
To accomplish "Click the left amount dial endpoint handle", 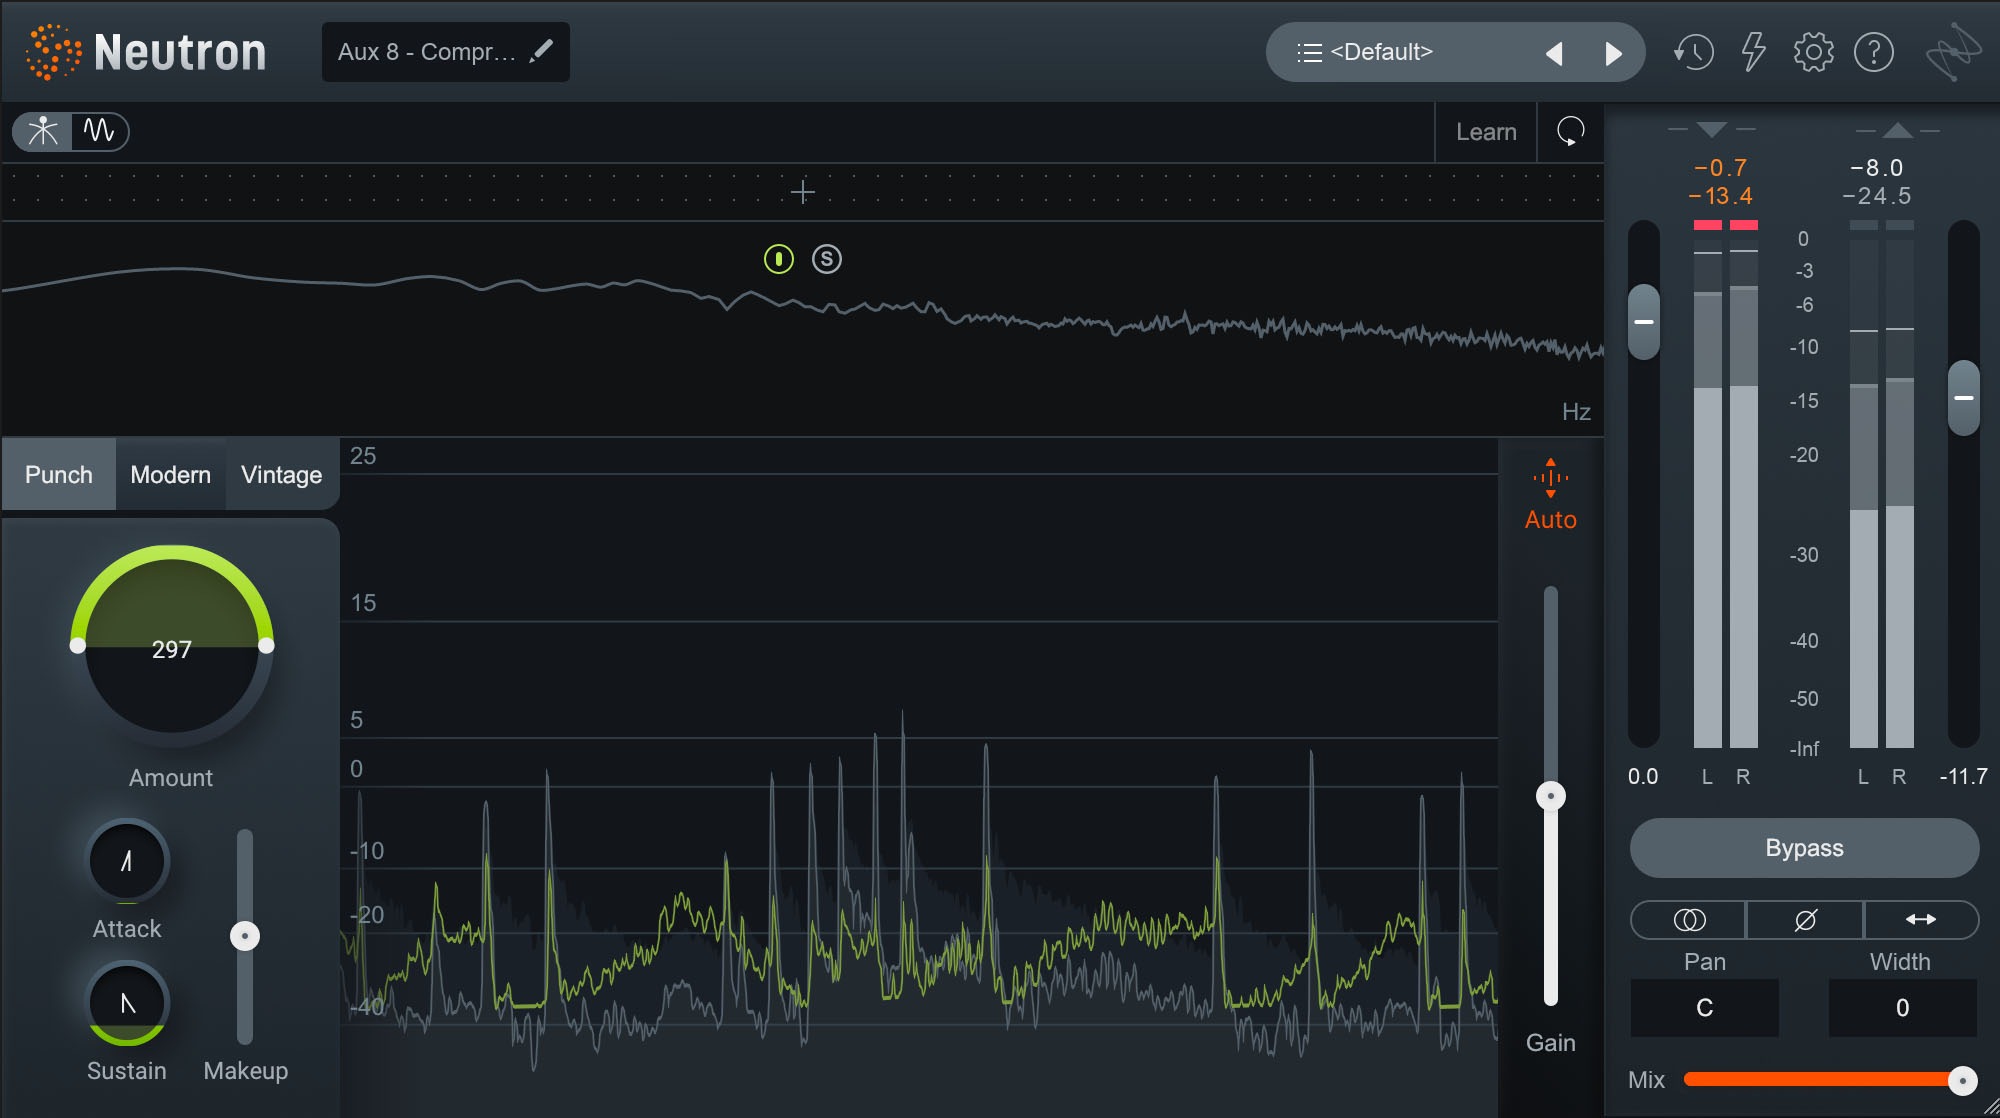I will 77,646.
